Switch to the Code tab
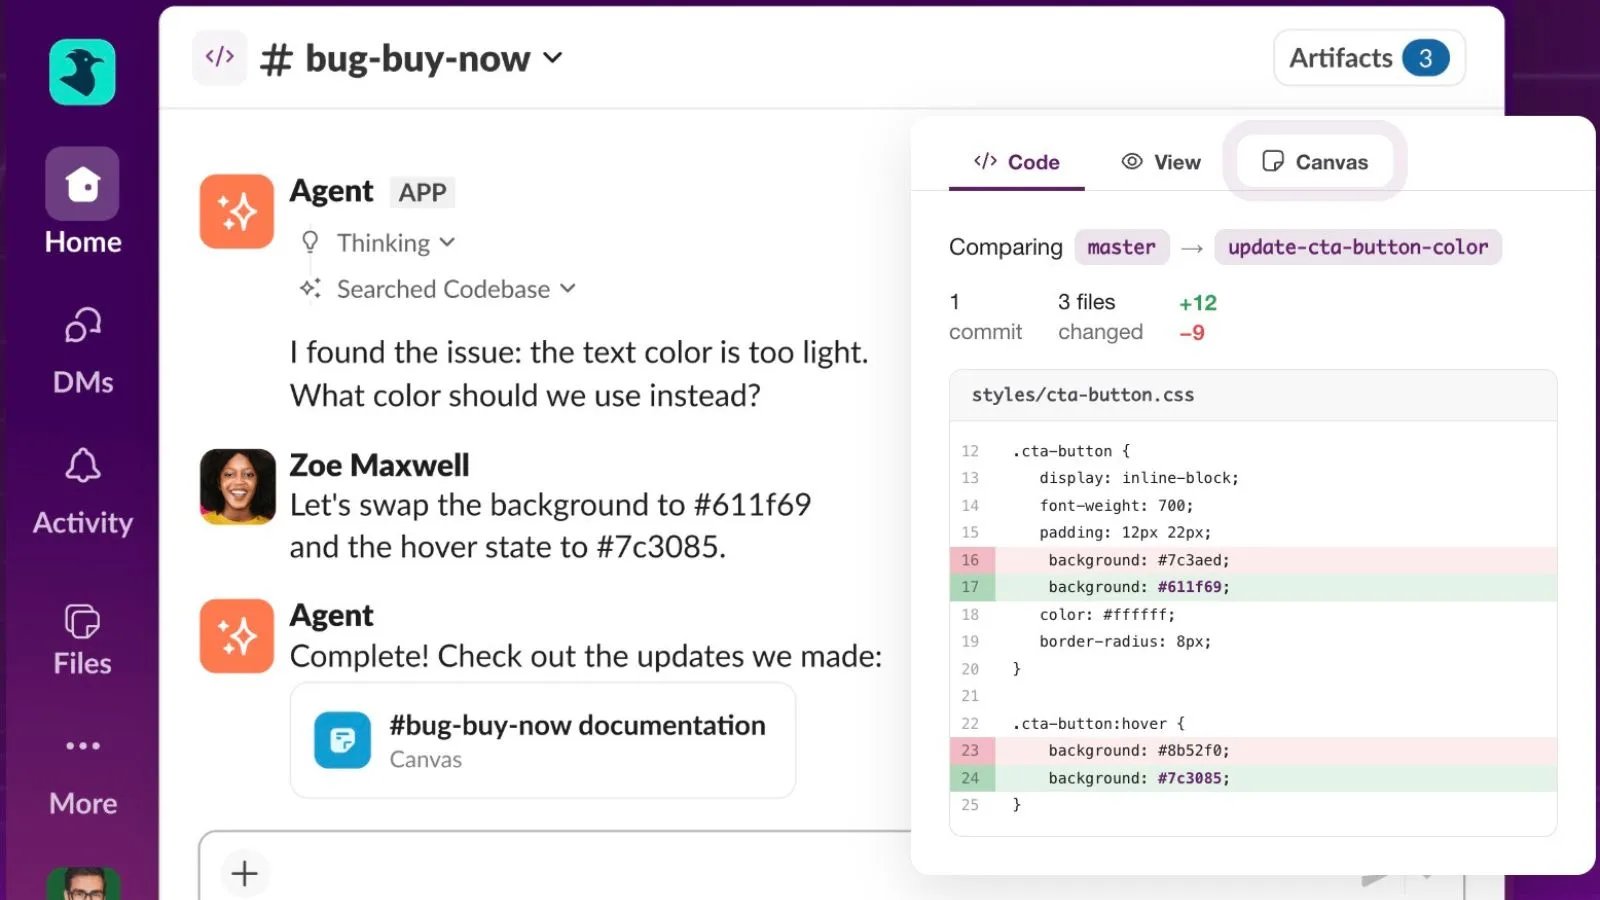The width and height of the screenshot is (1600, 900). [1016, 162]
